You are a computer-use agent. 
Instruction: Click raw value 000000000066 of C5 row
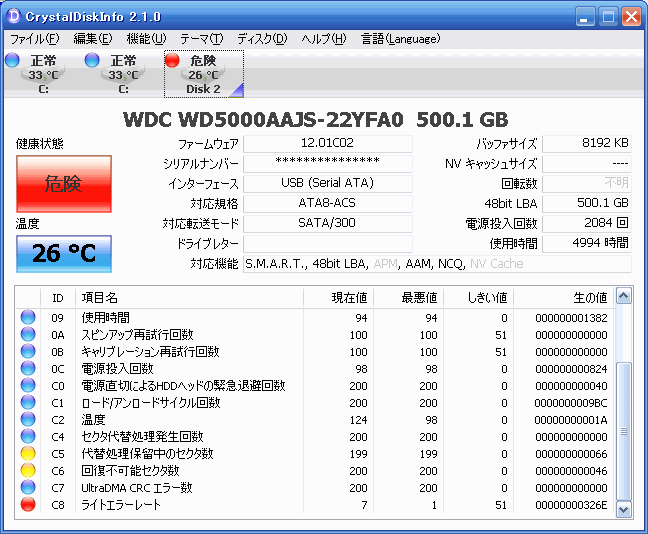(571, 454)
